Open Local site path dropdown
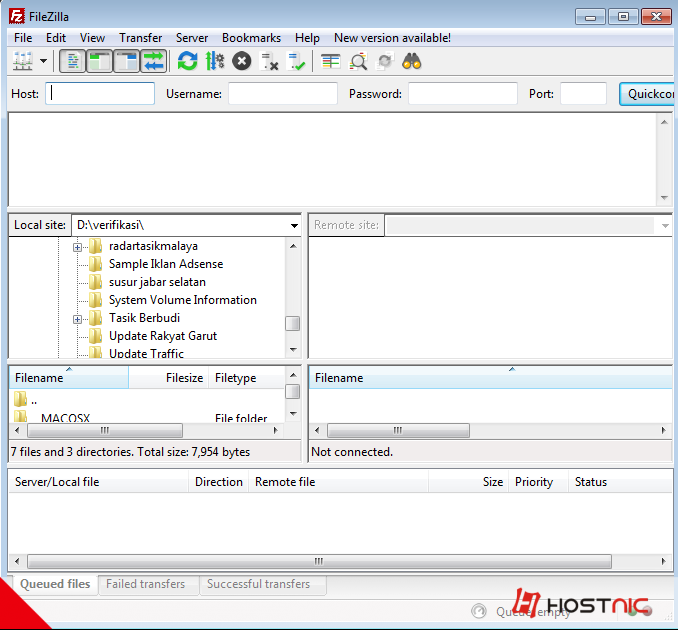 click(294, 225)
